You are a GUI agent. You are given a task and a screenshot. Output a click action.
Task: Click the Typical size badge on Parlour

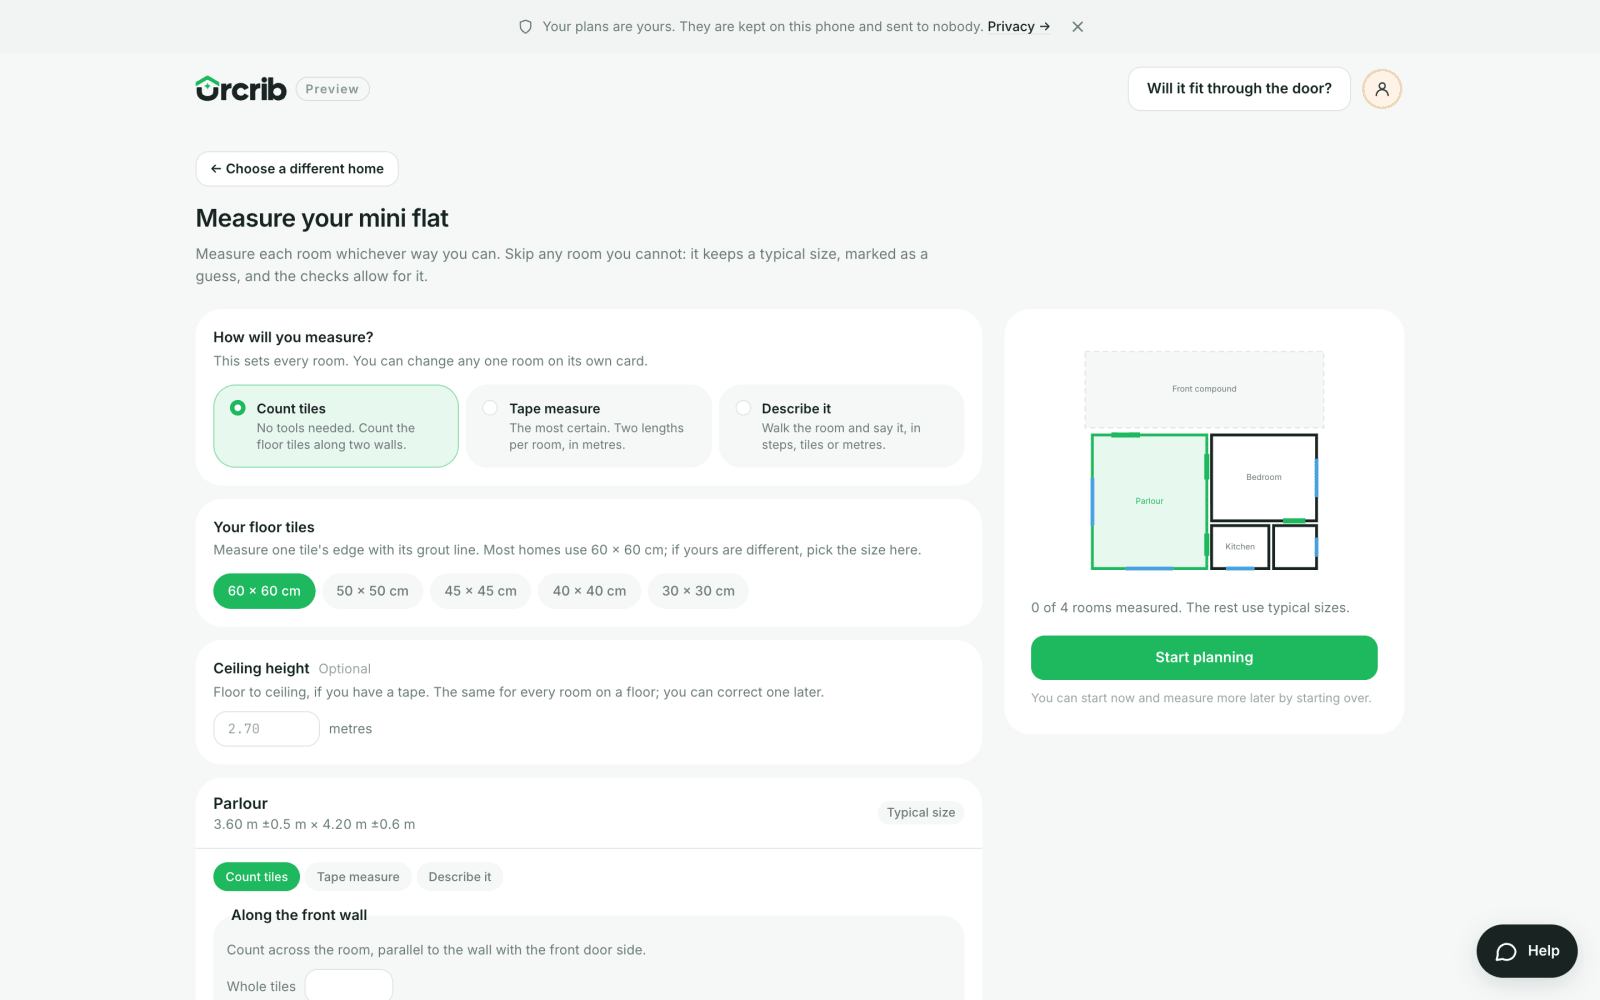point(921,812)
